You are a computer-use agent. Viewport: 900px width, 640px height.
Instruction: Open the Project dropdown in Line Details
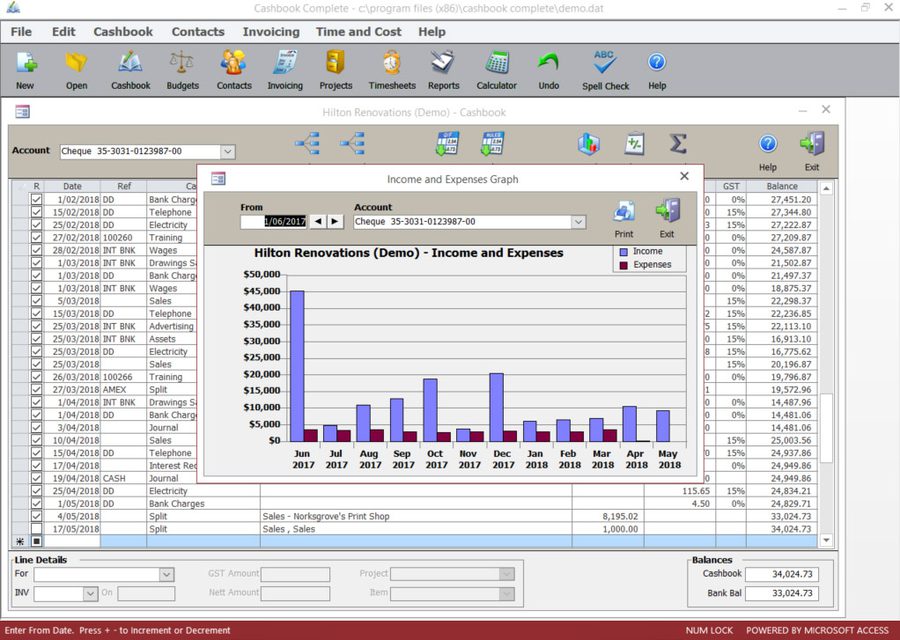507,574
